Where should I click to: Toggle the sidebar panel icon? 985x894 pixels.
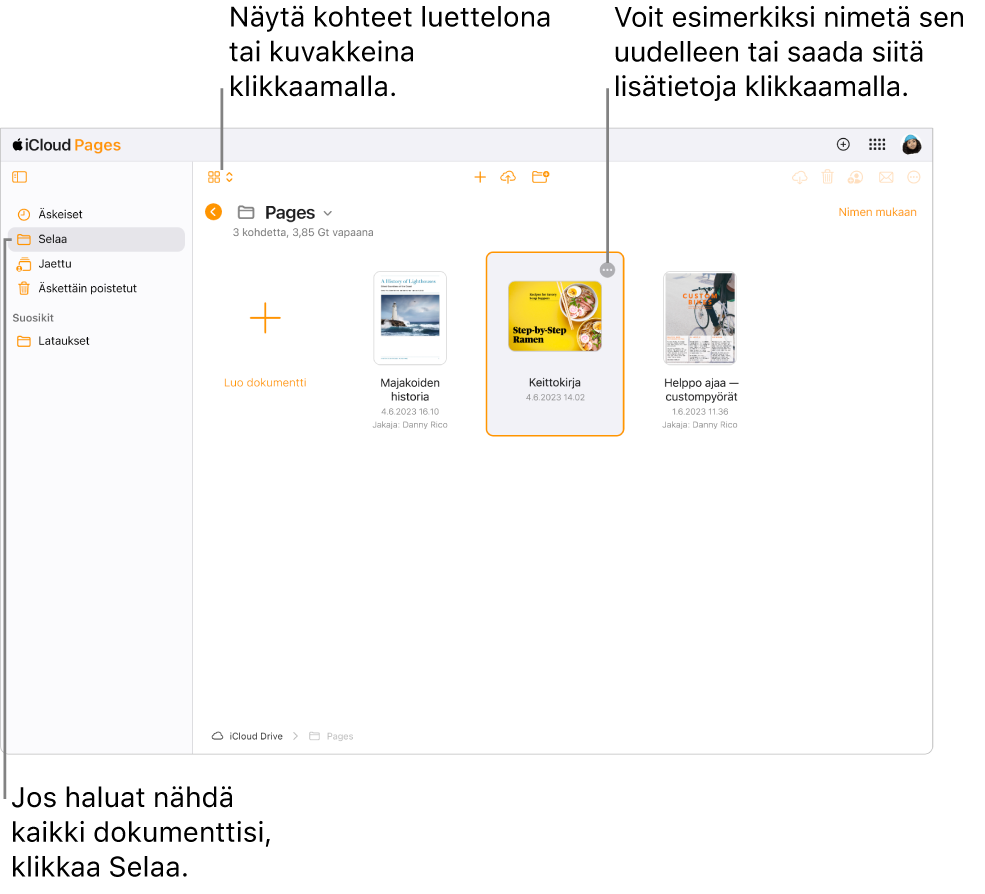19,177
